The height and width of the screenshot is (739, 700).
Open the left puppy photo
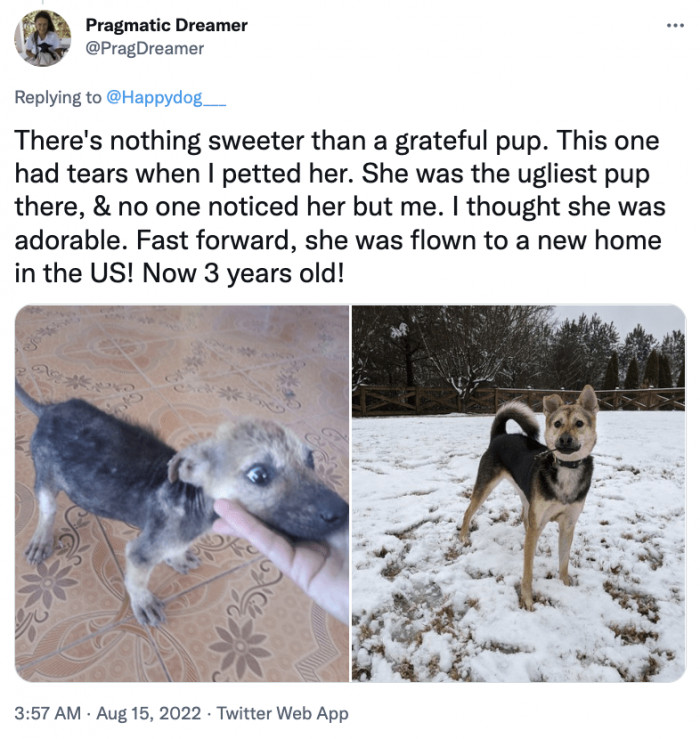point(182,493)
